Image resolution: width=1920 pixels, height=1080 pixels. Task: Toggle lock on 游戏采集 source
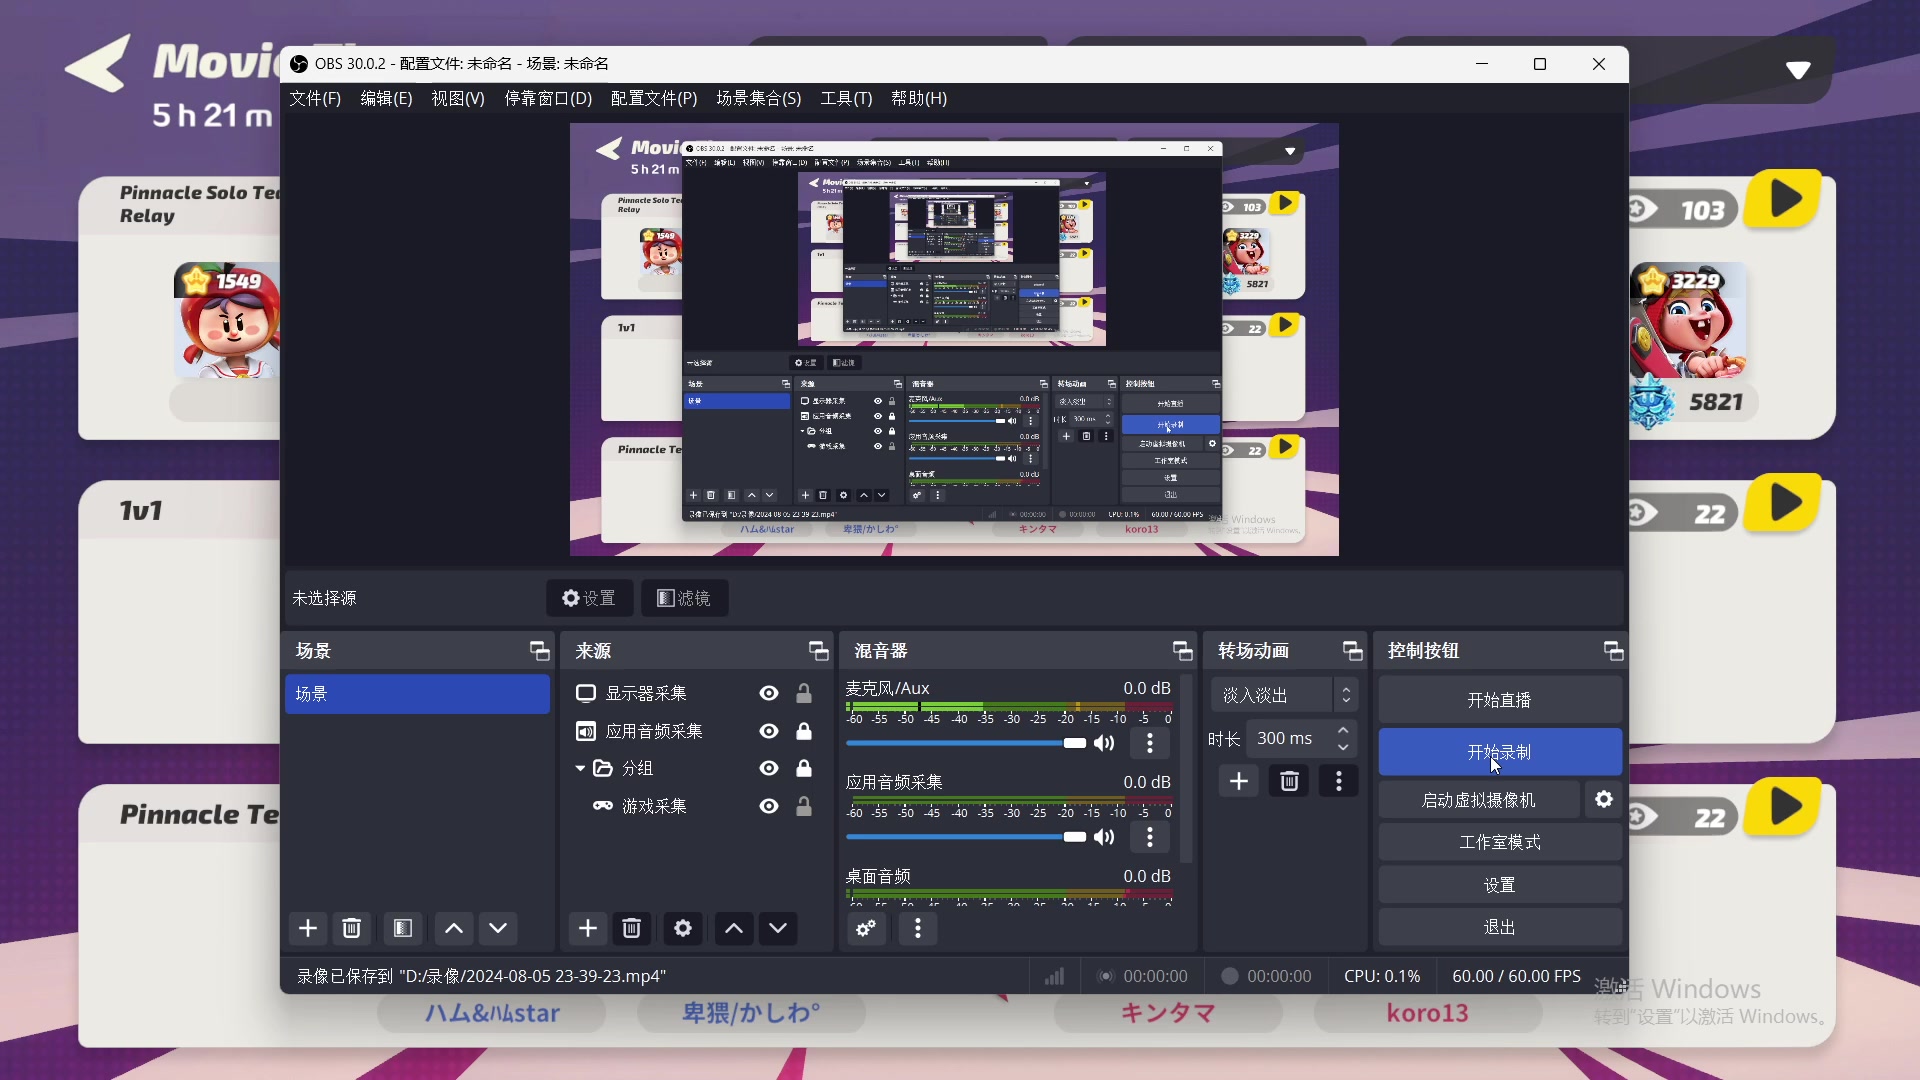(x=804, y=806)
